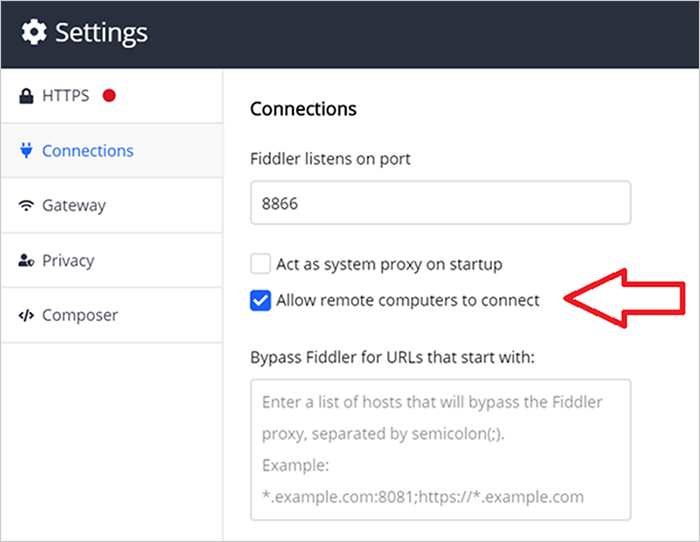Click the Composer code brackets icon
This screenshot has height=542, width=700.
26,315
